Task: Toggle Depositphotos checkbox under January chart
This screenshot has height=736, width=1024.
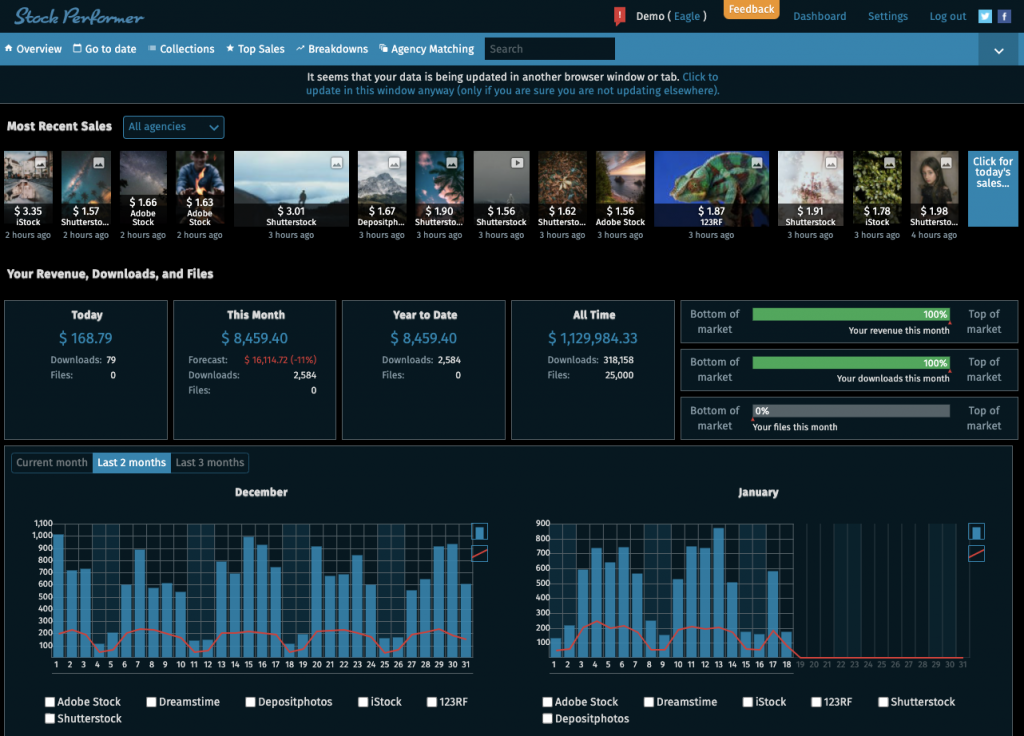Action: 547,718
